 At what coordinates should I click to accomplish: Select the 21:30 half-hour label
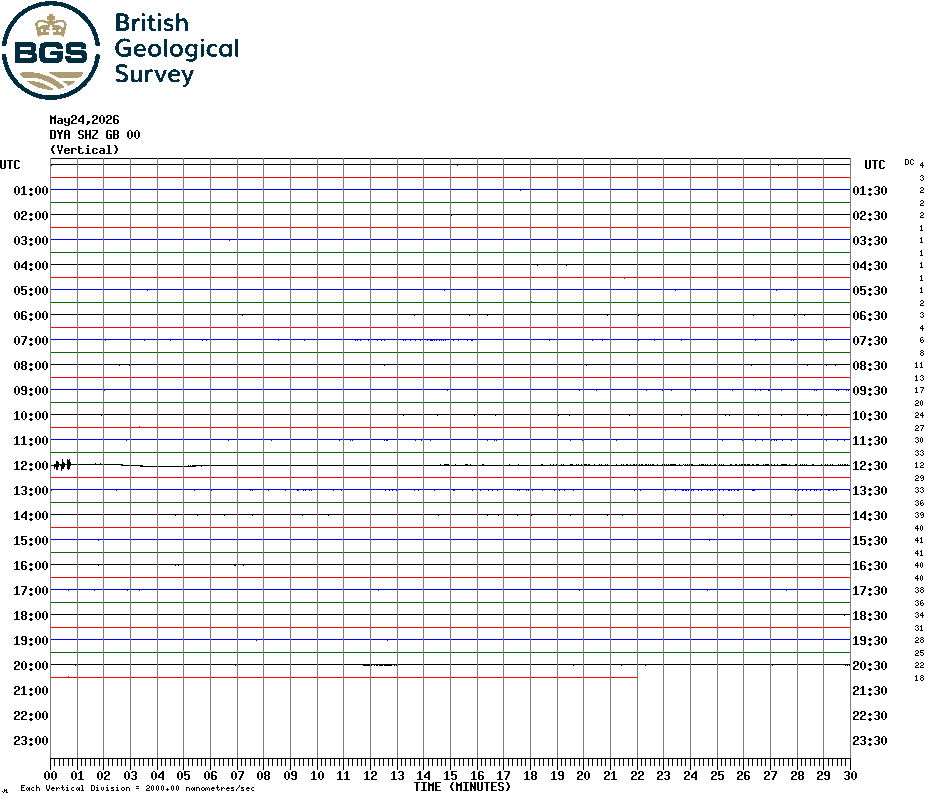pos(870,690)
